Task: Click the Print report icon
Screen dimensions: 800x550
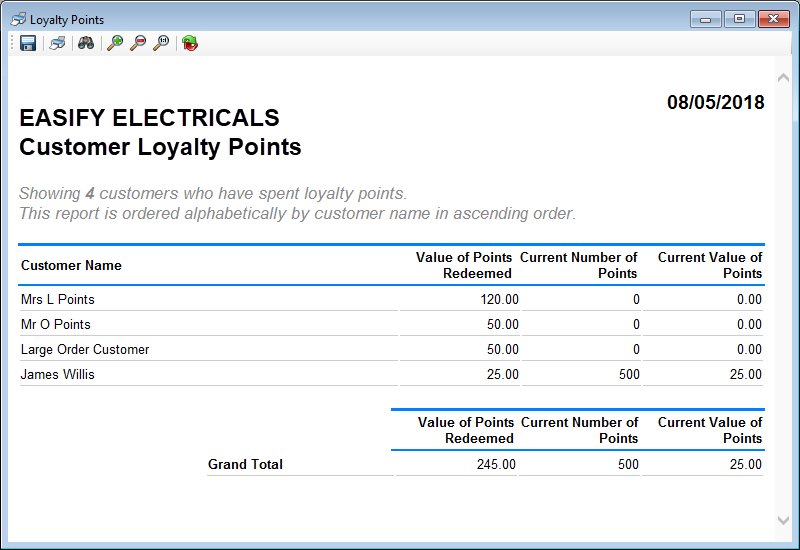Action: click(x=58, y=43)
